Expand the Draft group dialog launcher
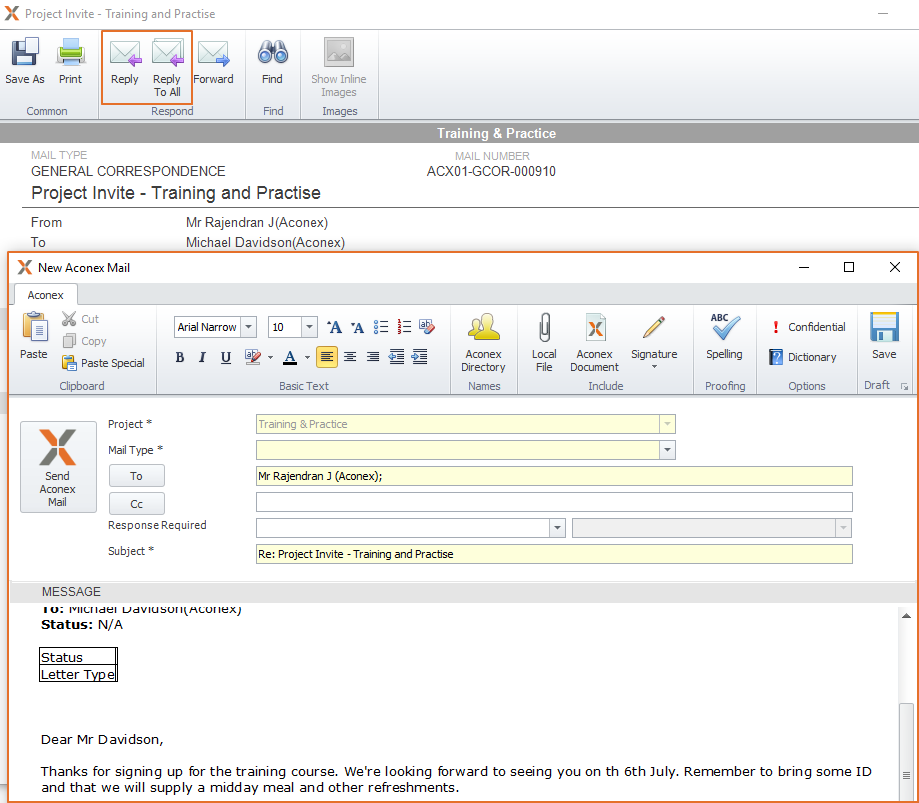 904,386
